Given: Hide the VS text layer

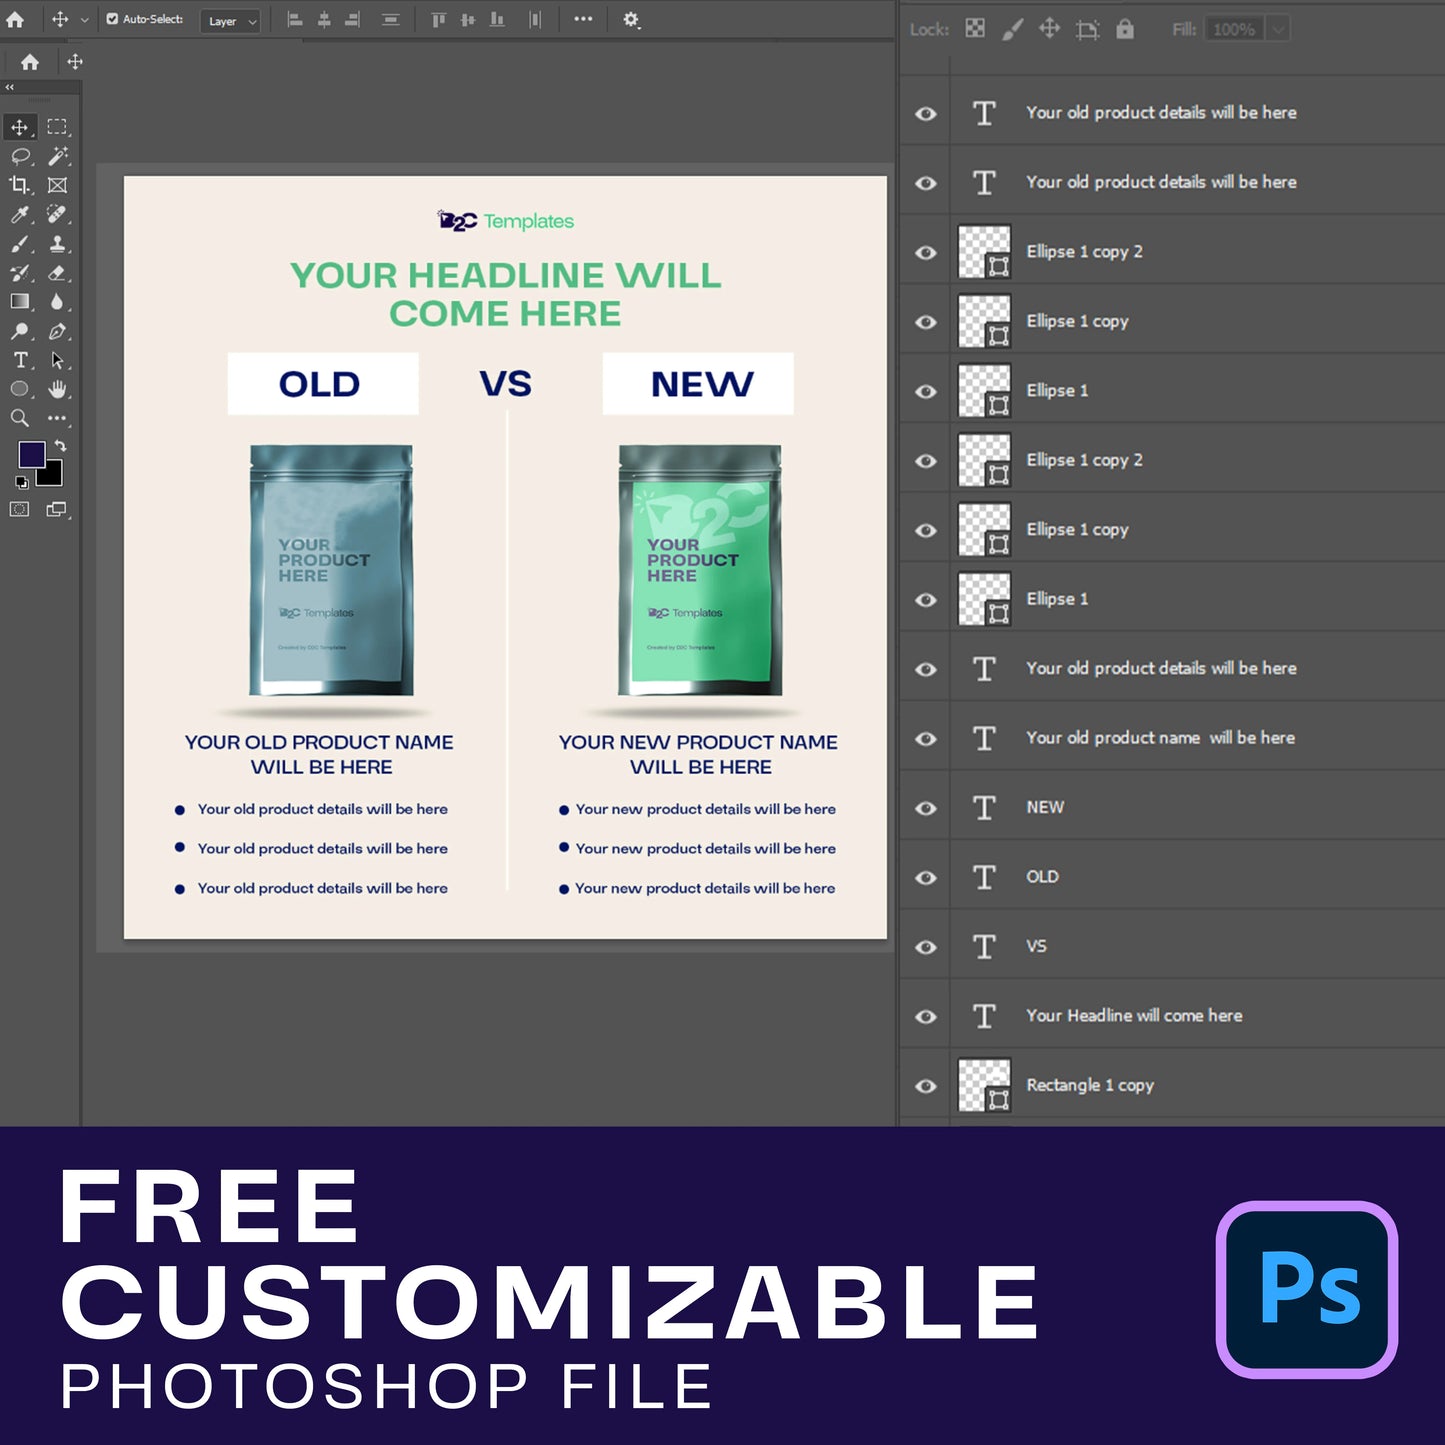Looking at the screenshot, I should tap(926, 947).
